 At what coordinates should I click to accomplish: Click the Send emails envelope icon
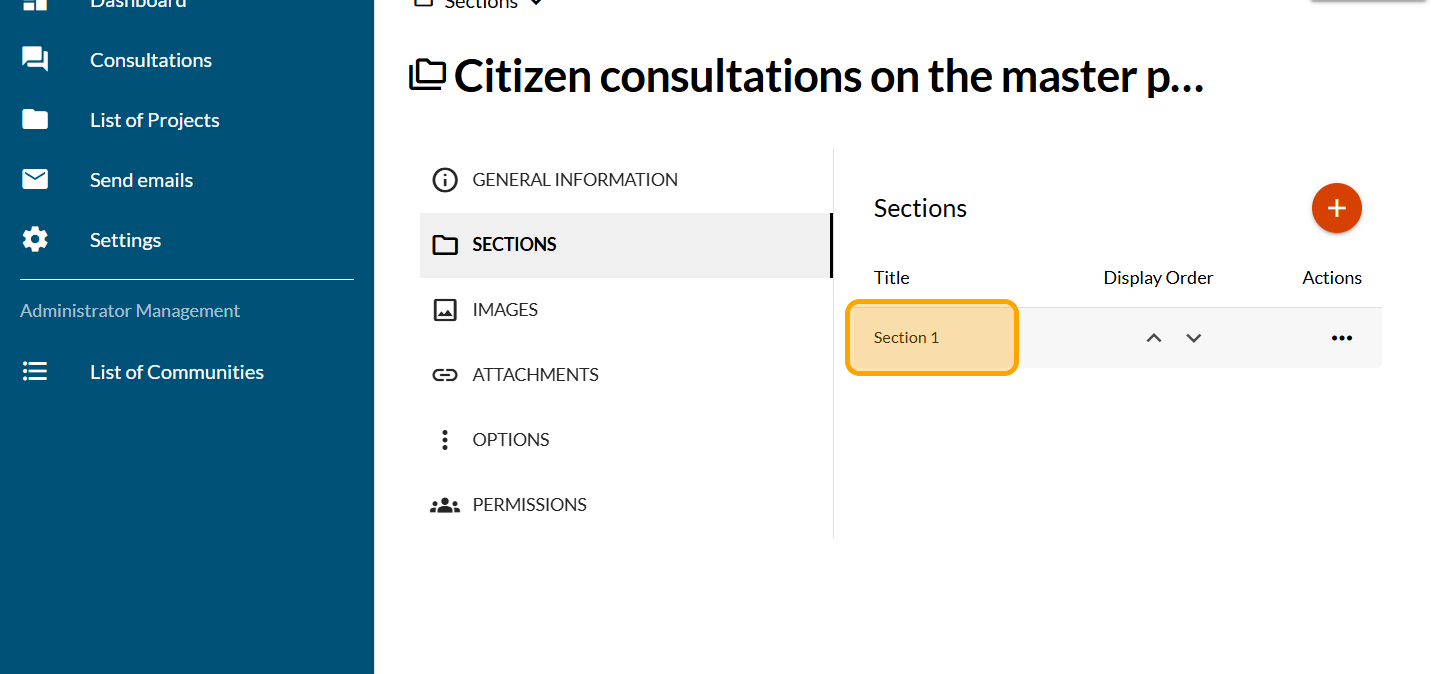click(35, 180)
